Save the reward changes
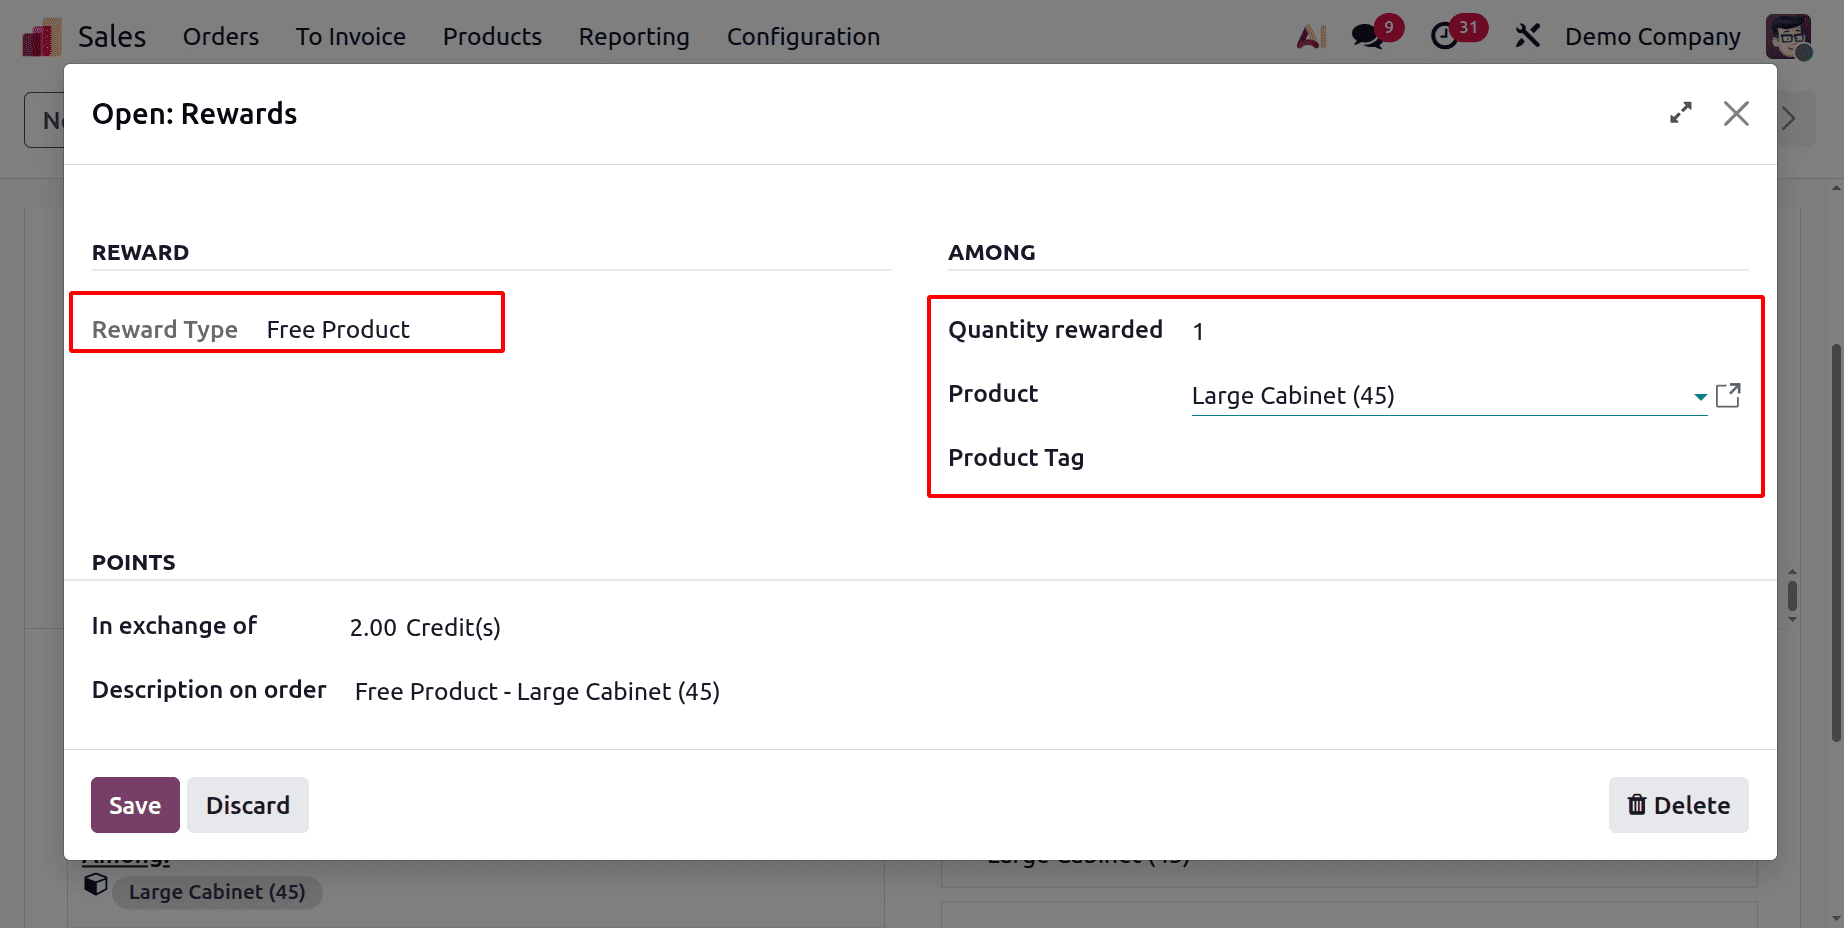This screenshot has width=1844, height=928. (135, 805)
